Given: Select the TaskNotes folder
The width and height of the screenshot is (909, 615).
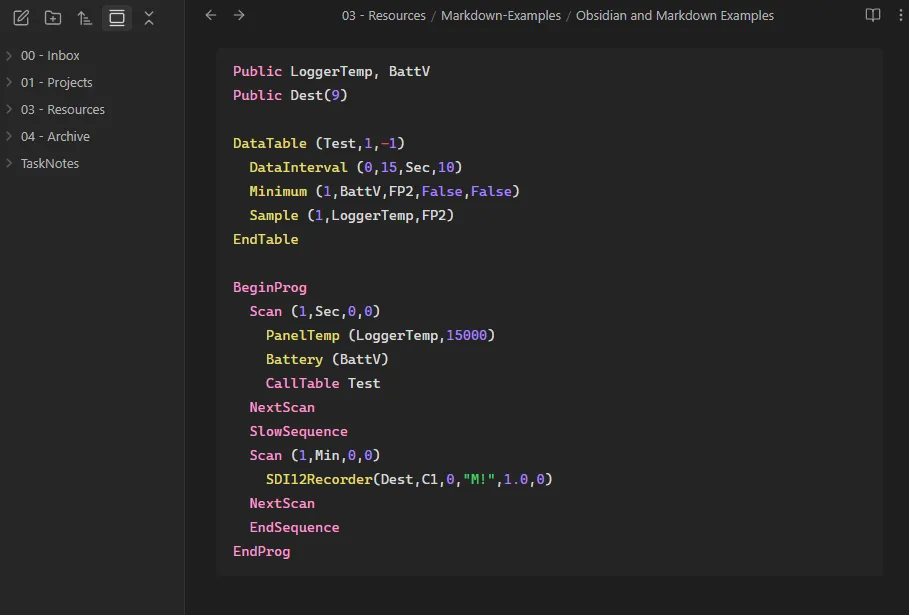Looking at the screenshot, I should [50, 164].
